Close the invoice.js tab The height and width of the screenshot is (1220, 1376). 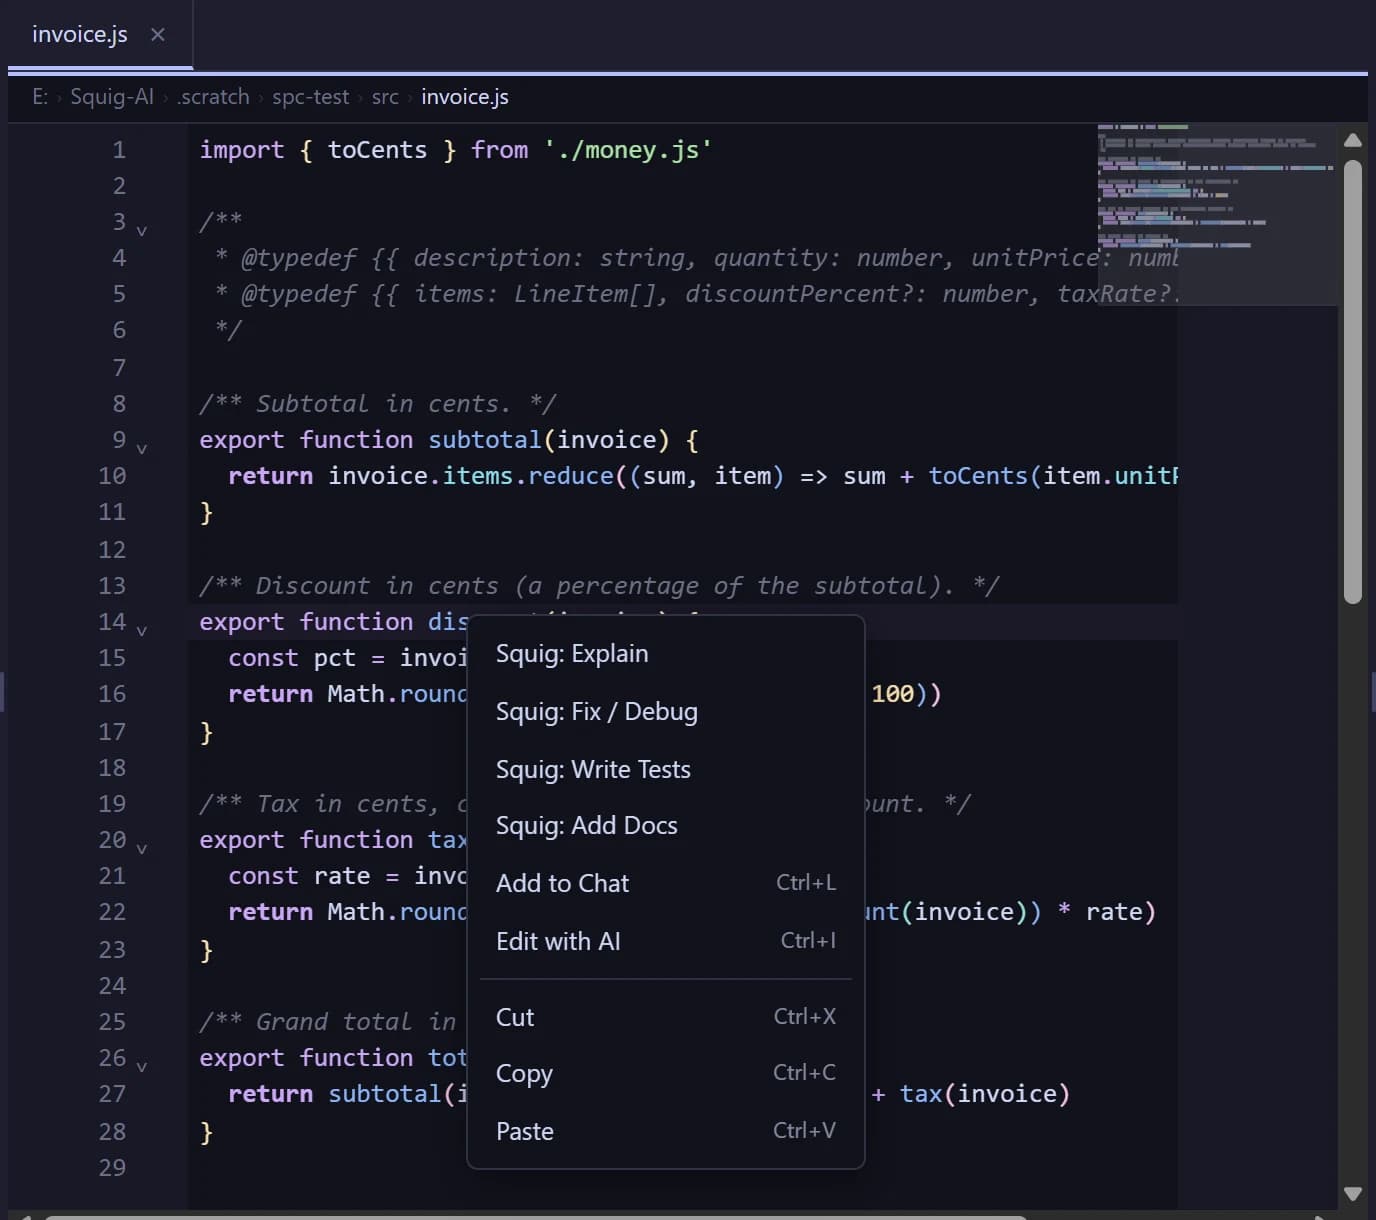tap(157, 34)
